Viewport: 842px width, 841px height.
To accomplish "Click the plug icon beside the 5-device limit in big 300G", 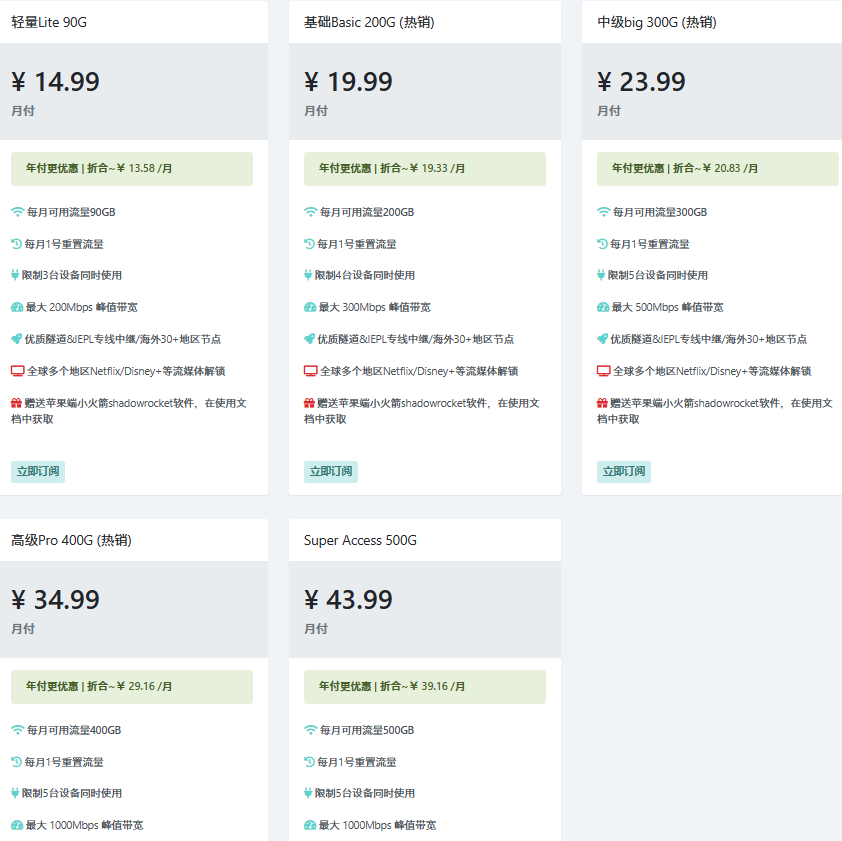I will (601, 276).
